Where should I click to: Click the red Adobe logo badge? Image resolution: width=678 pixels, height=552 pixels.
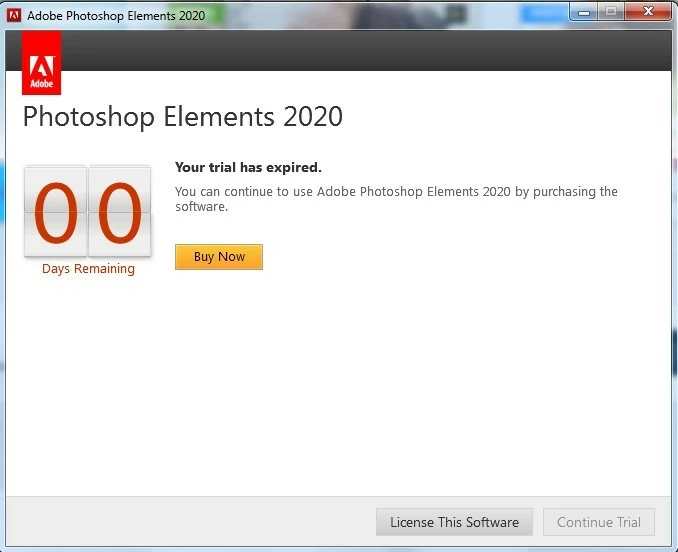pos(42,63)
